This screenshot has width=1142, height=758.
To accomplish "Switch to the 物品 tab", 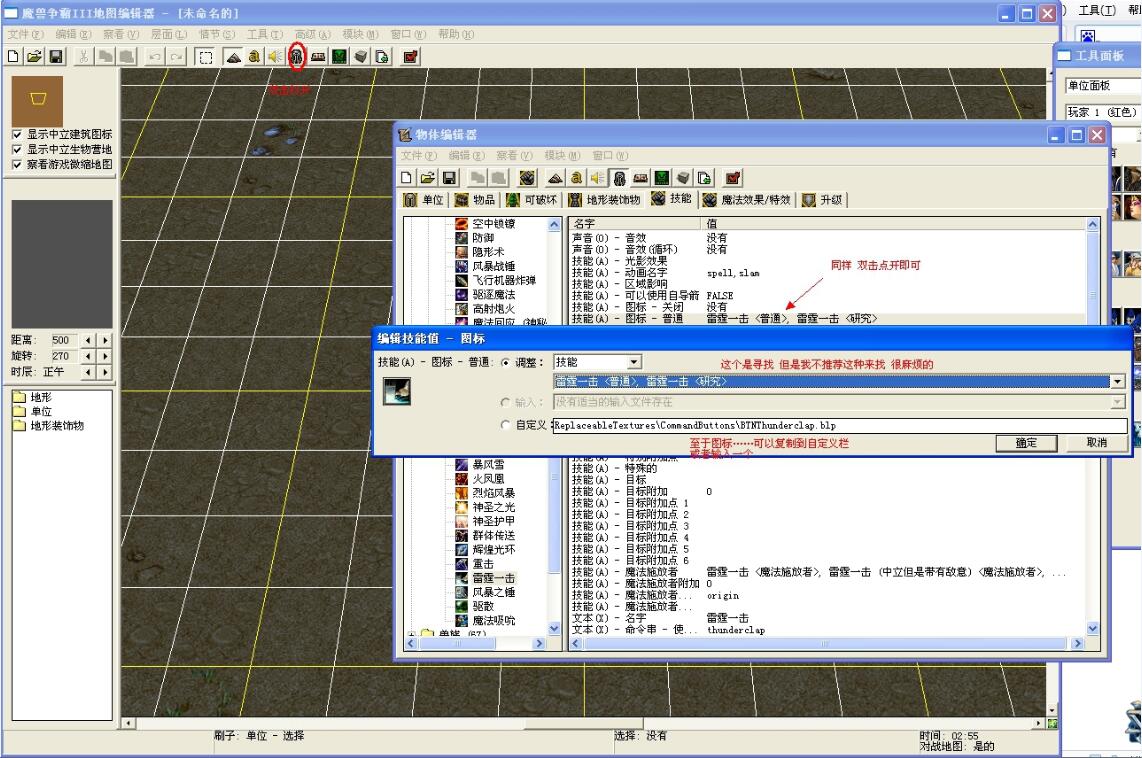I will [480, 200].
